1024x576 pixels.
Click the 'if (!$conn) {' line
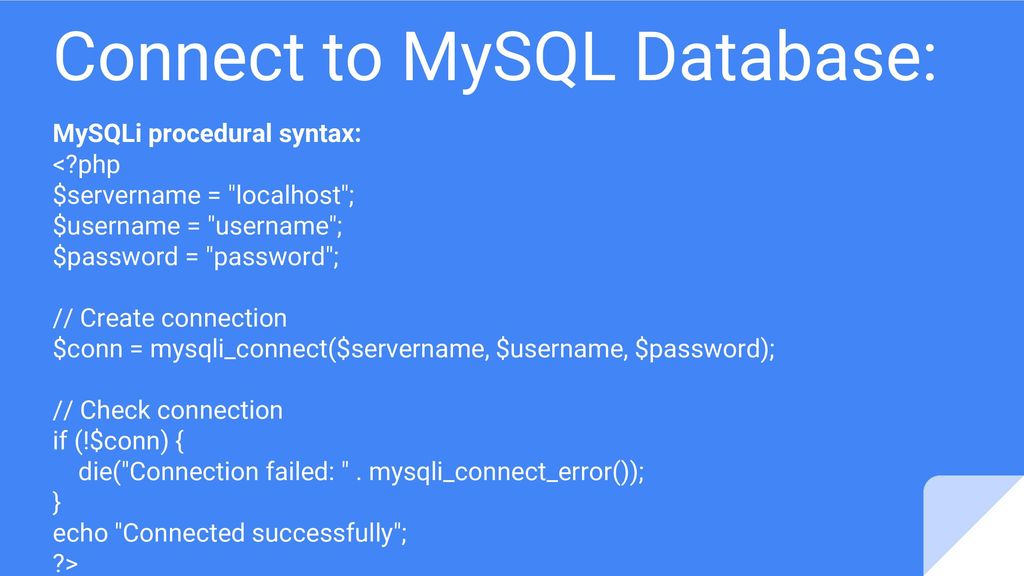coord(118,441)
